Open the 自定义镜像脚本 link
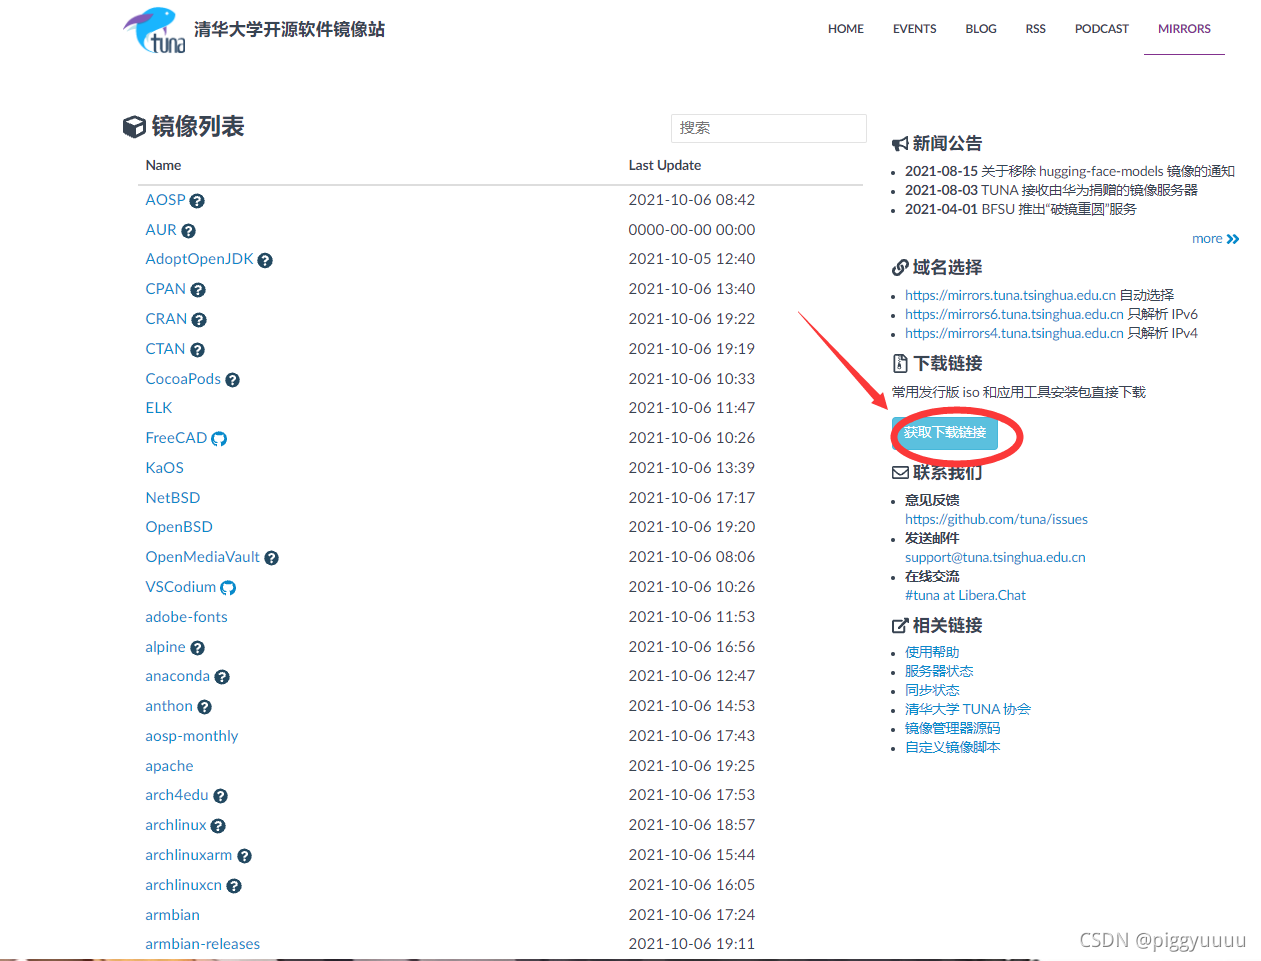This screenshot has height=961, width=1261. pyautogui.click(x=952, y=747)
